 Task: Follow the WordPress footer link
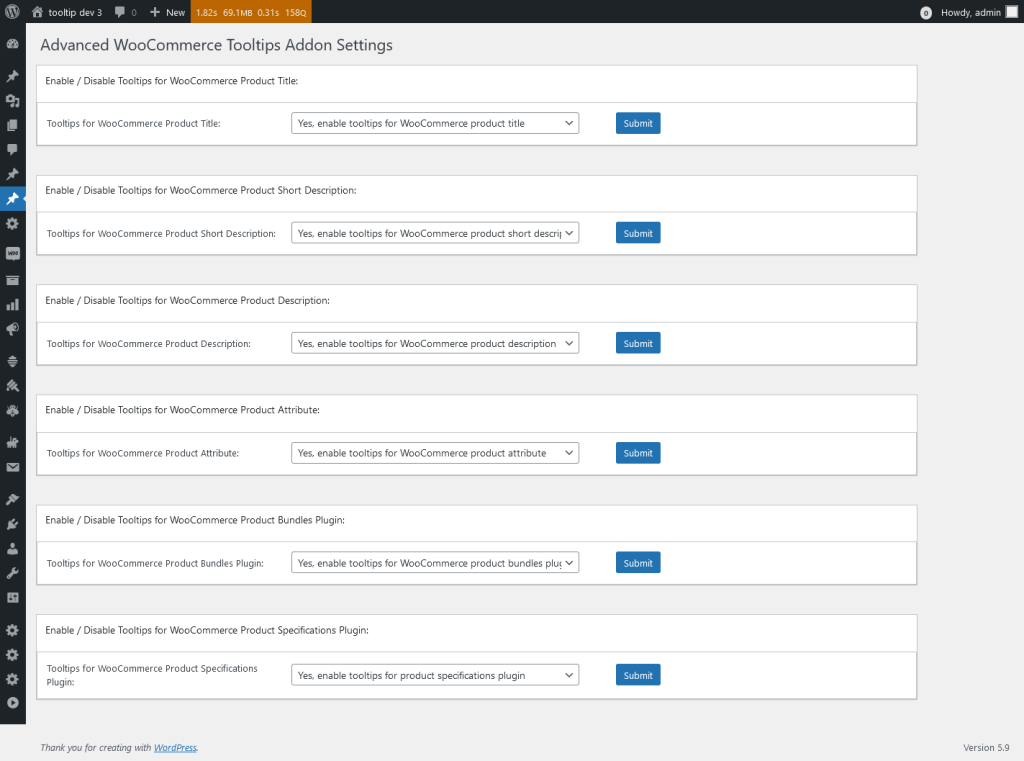(x=175, y=748)
